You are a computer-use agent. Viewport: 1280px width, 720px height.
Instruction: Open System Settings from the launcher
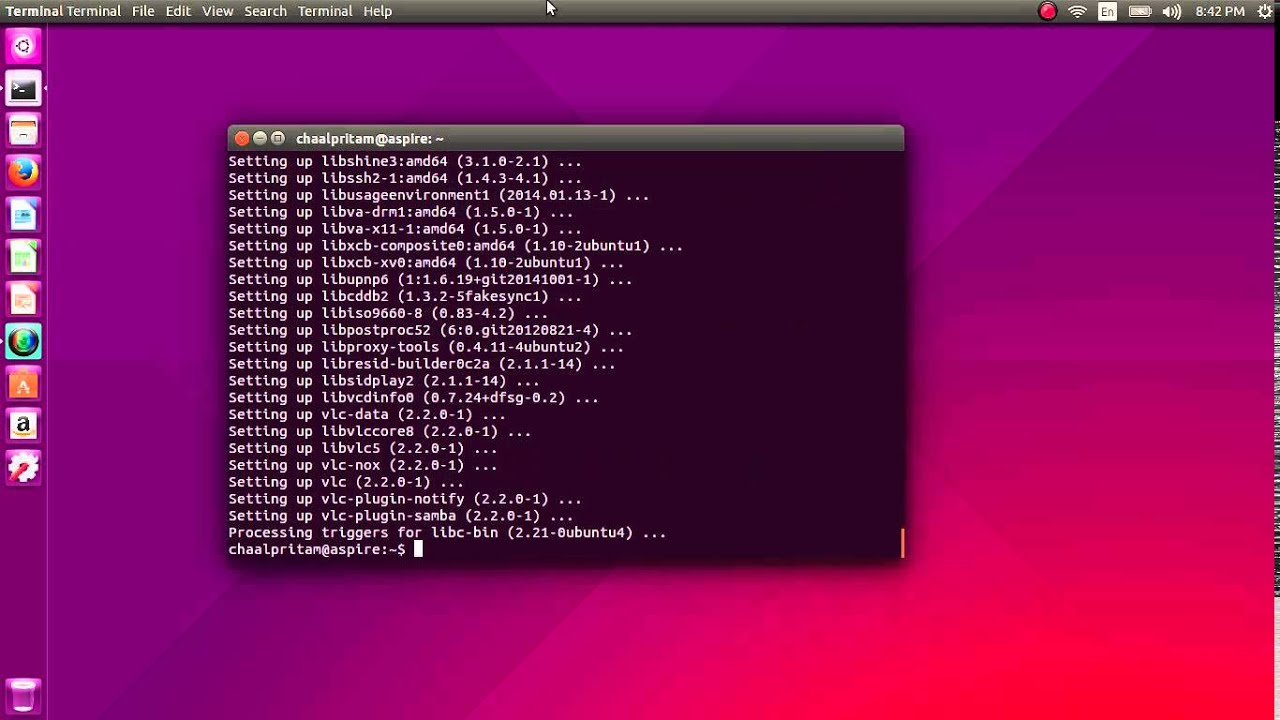tap(23, 468)
